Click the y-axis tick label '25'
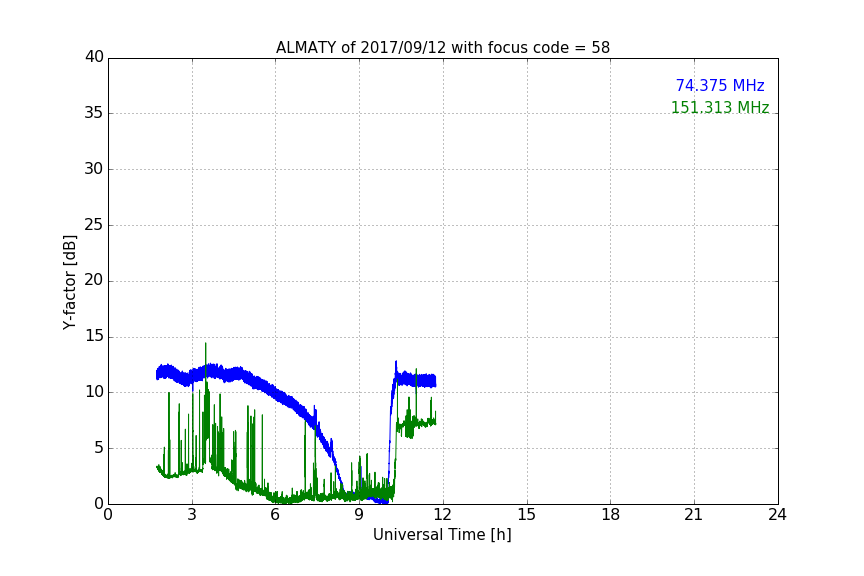The height and width of the screenshot is (576, 864). [x=94, y=225]
